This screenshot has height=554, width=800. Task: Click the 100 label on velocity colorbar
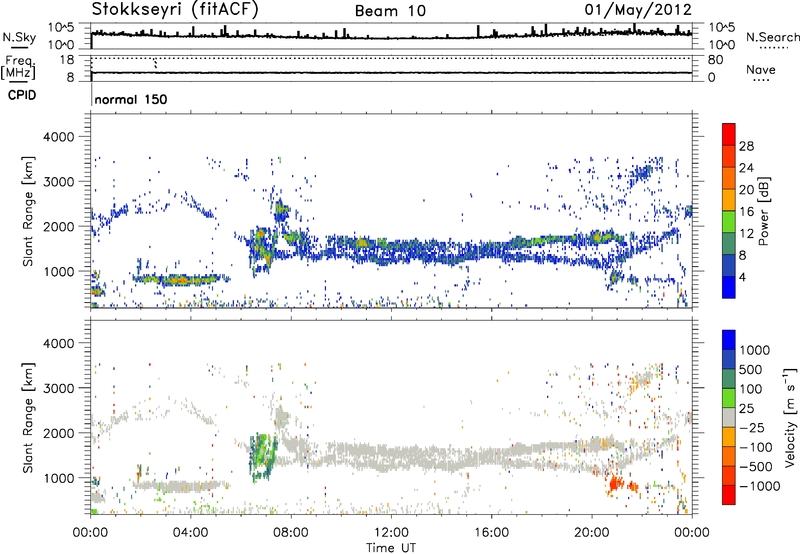[750, 389]
